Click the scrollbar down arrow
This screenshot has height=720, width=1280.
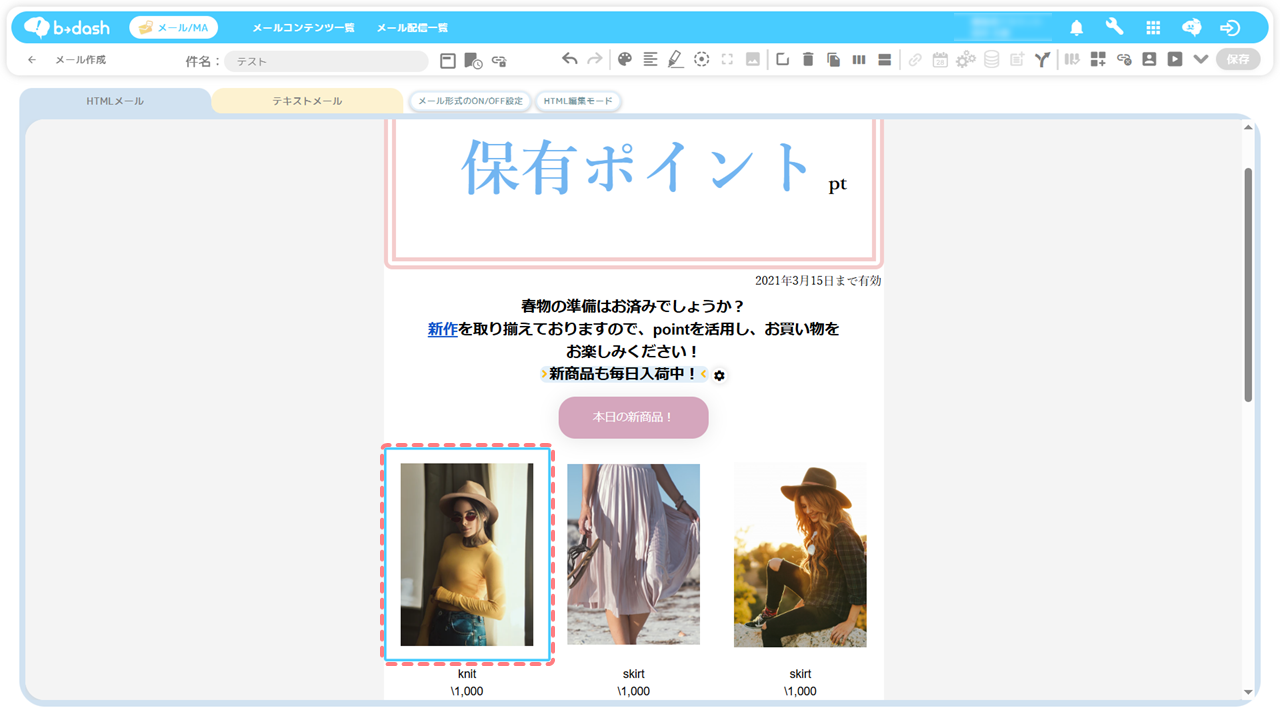point(1248,692)
